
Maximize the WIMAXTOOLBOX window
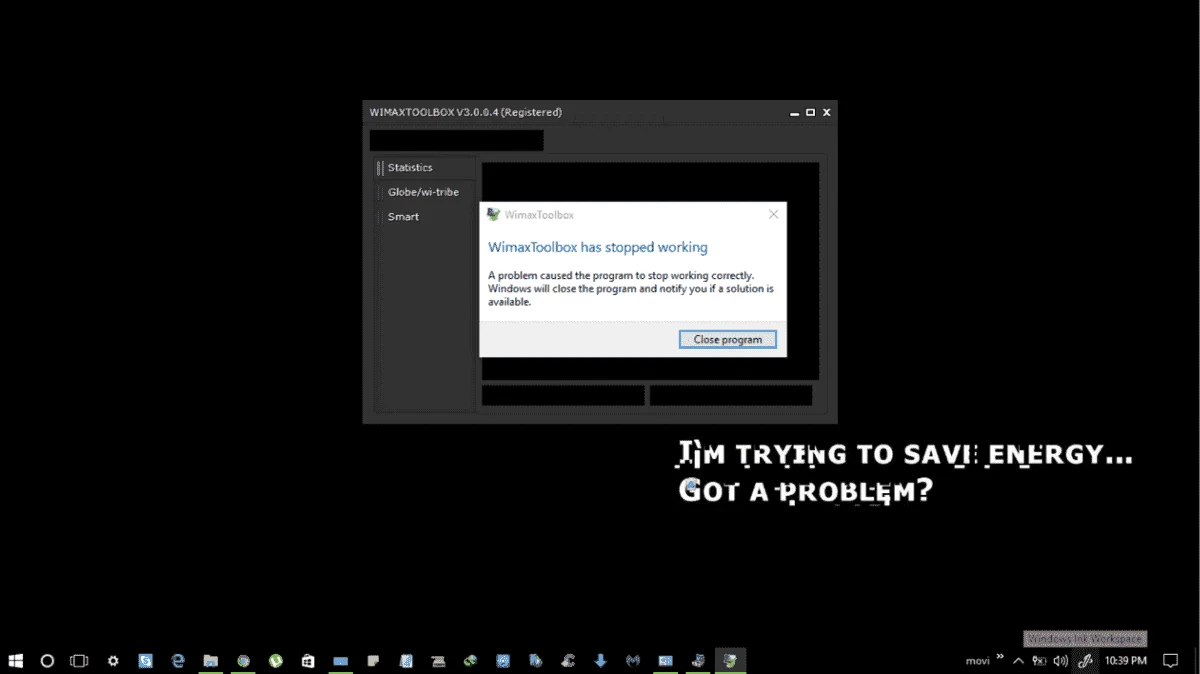coord(810,112)
